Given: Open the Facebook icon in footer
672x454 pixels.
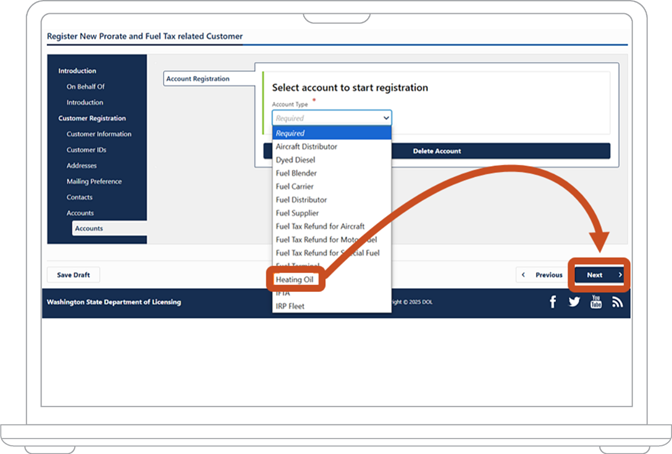Looking at the screenshot, I should coord(553,302).
